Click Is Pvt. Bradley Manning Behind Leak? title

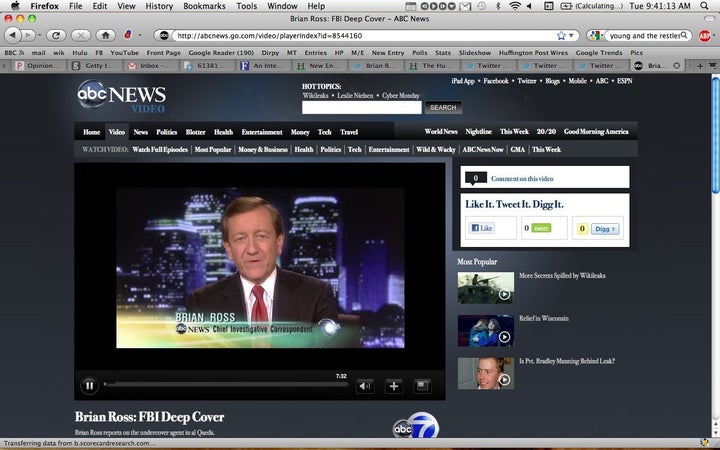click(x=567, y=361)
